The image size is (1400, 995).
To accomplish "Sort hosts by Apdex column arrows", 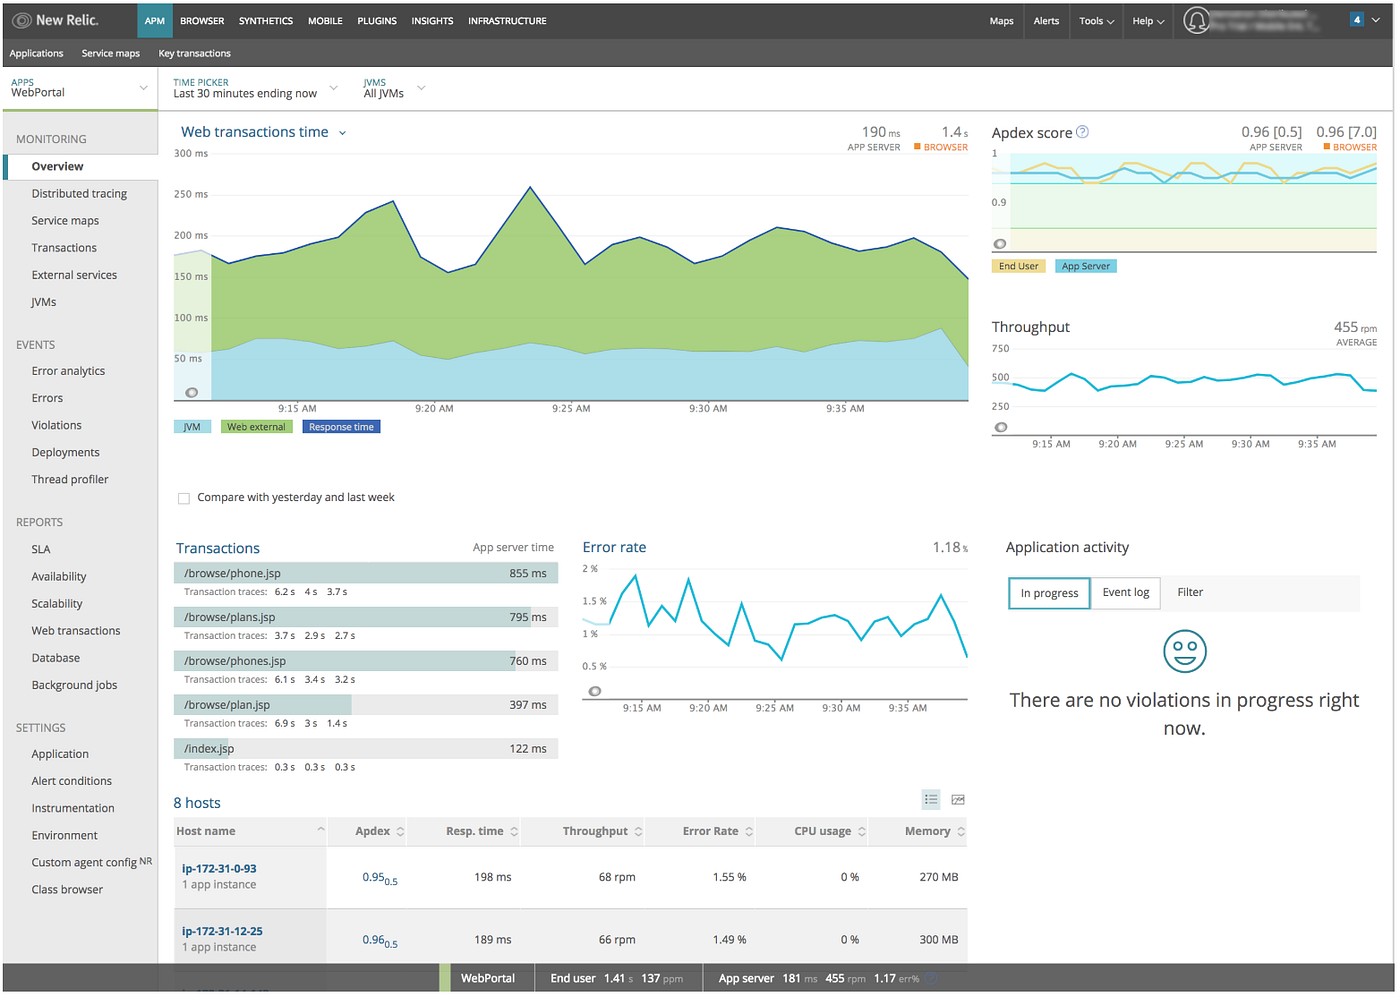I will (400, 831).
